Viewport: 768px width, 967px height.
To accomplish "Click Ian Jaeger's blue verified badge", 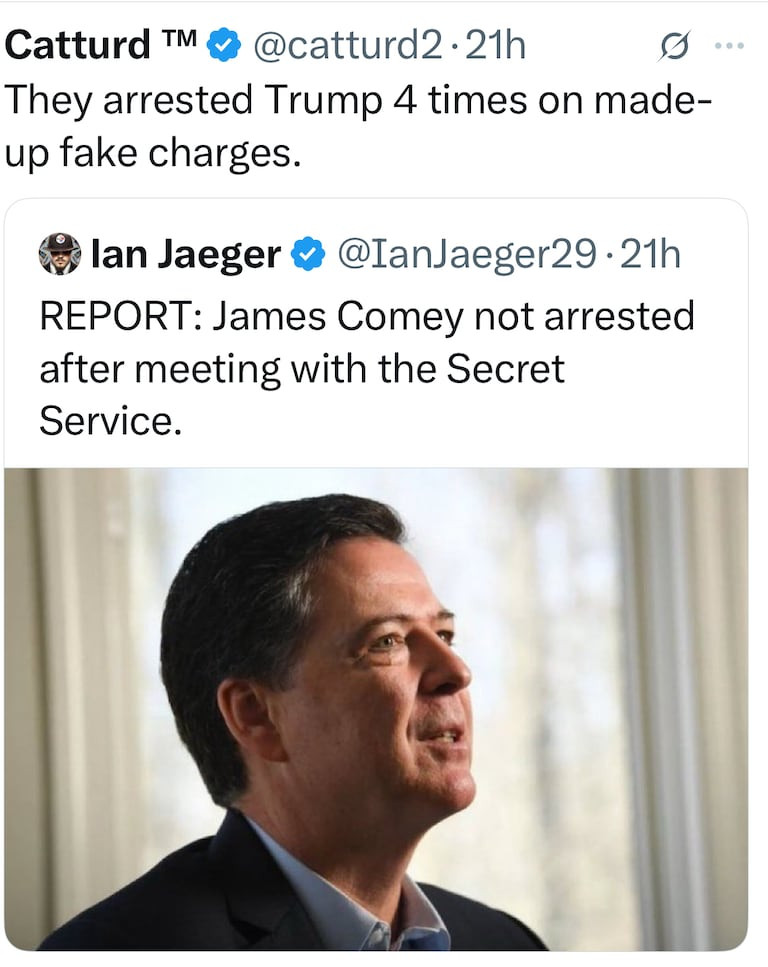I will click(x=306, y=256).
